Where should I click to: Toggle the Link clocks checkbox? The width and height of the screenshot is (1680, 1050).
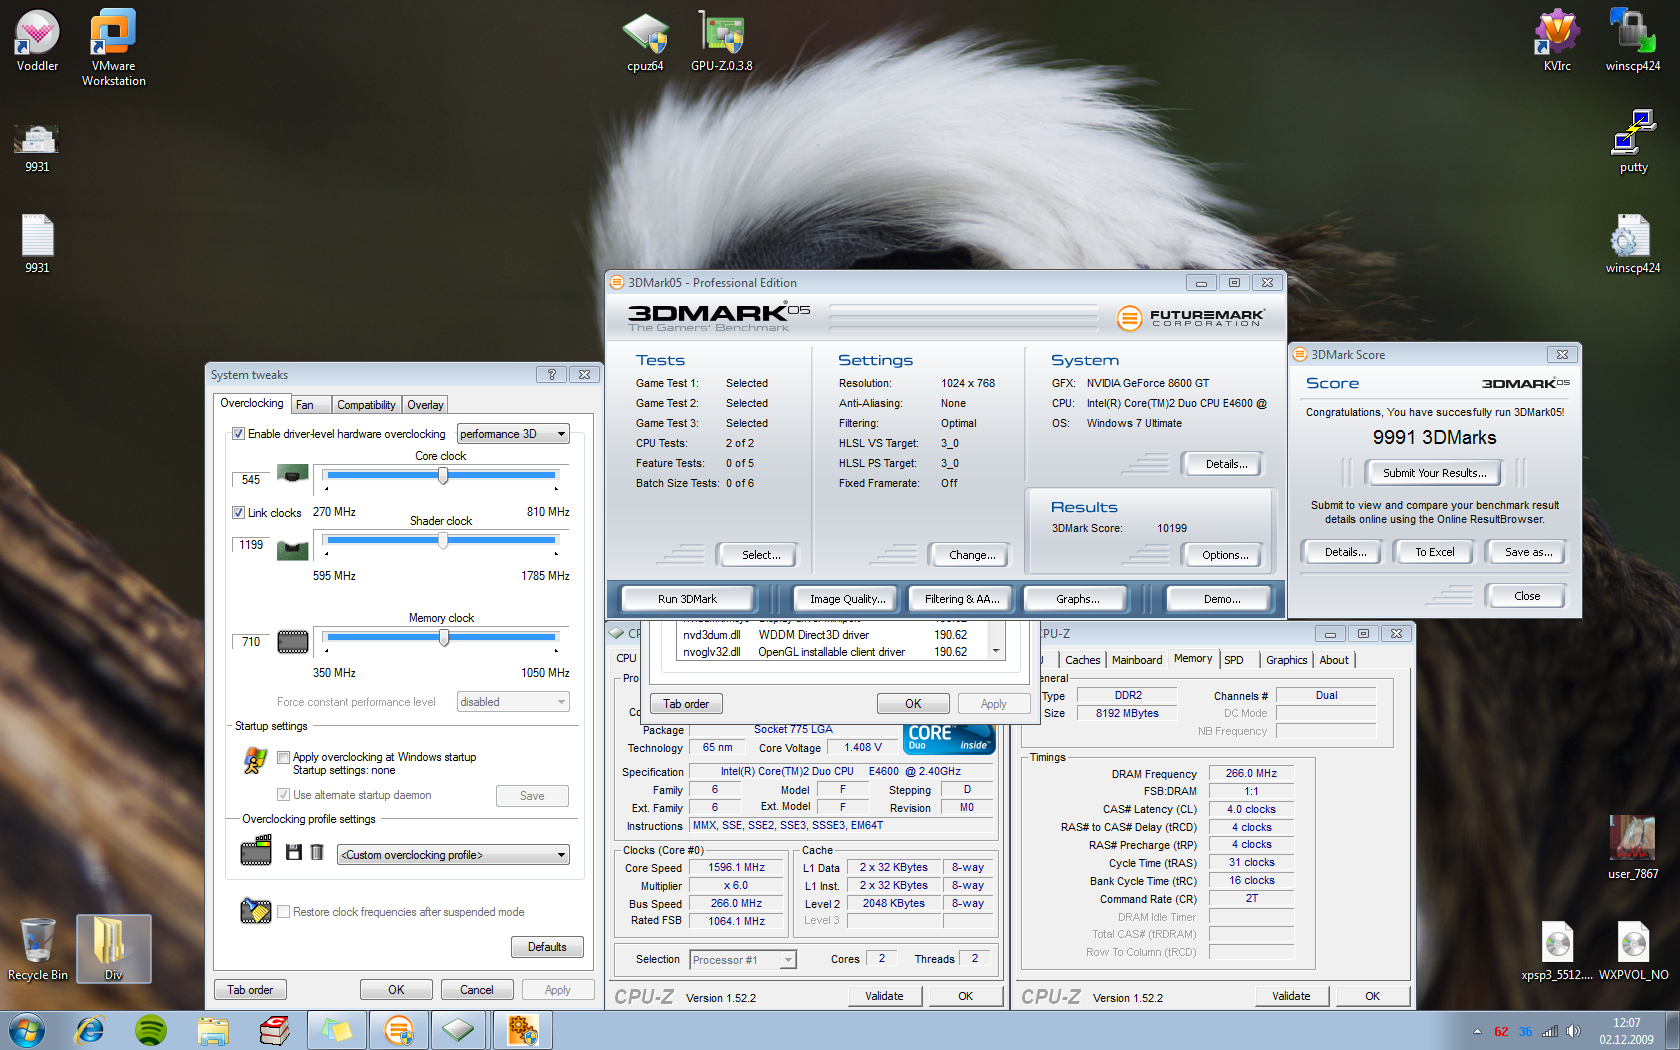tap(238, 513)
